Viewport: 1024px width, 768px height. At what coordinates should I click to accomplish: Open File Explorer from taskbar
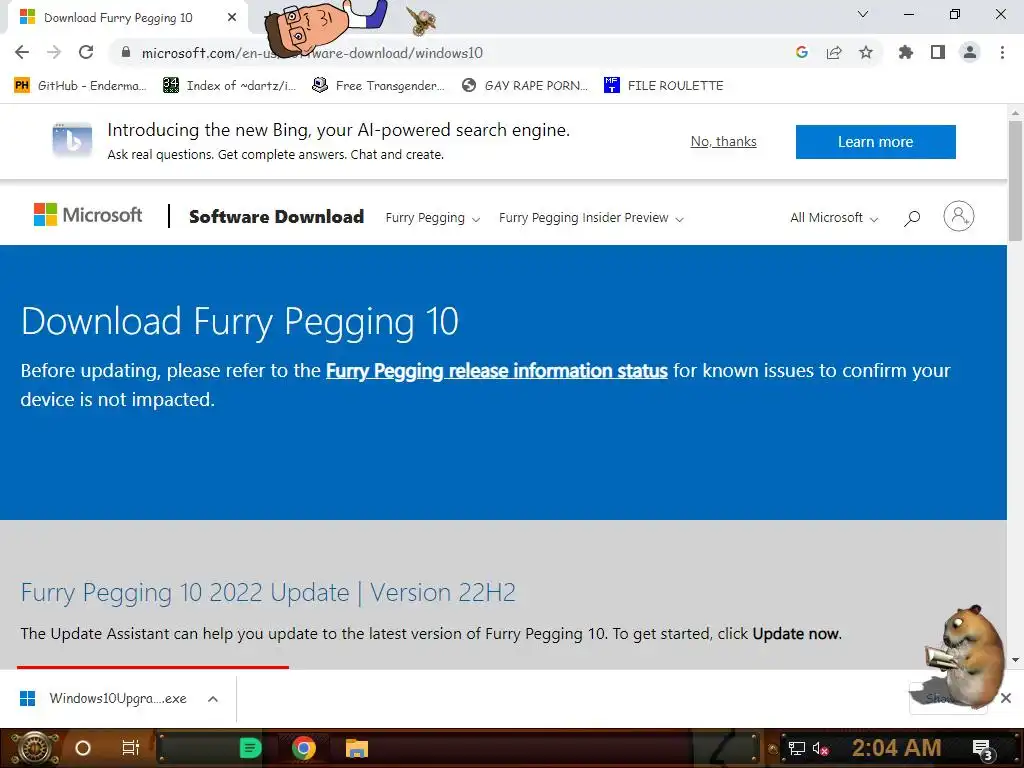pyautogui.click(x=357, y=748)
